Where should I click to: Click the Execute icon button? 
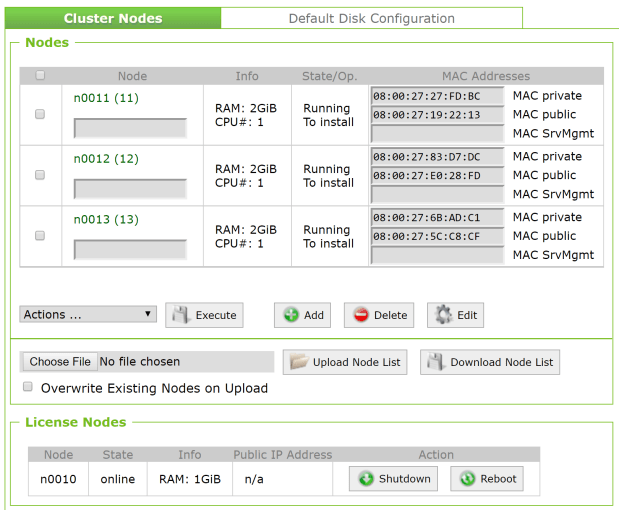(205, 315)
